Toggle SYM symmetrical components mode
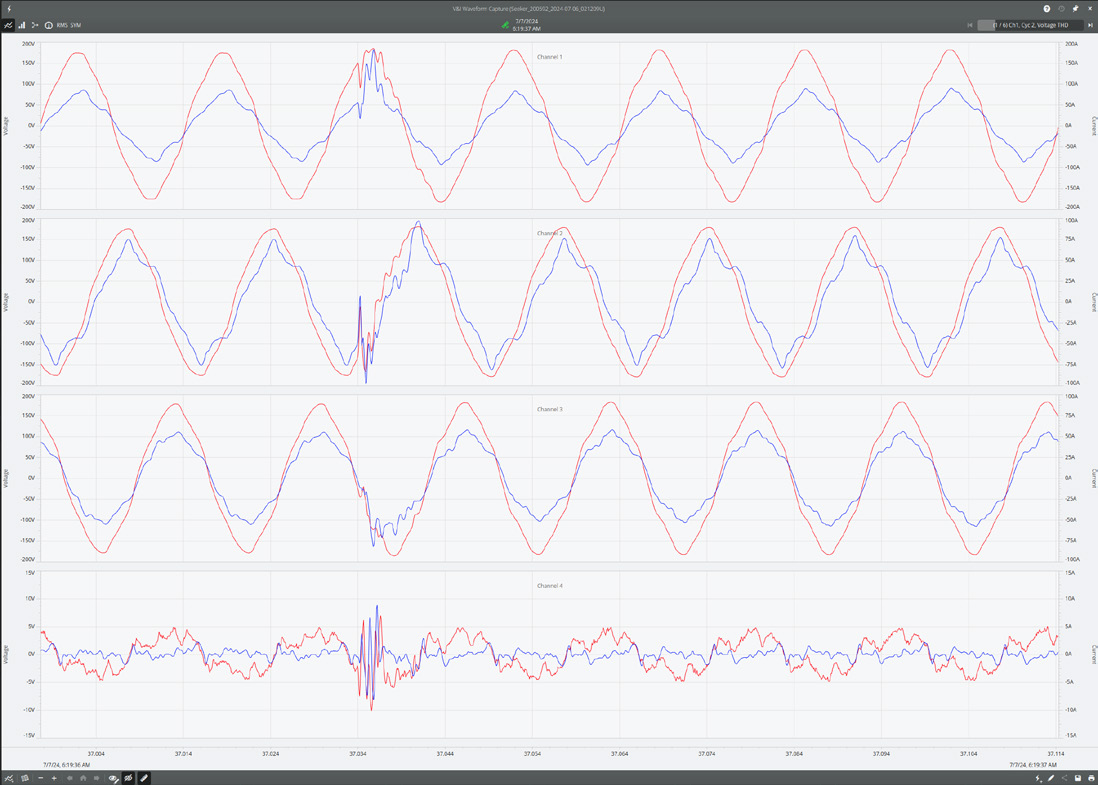The image size is (1098, 785). pyautogui.click(x=75, y=25)
